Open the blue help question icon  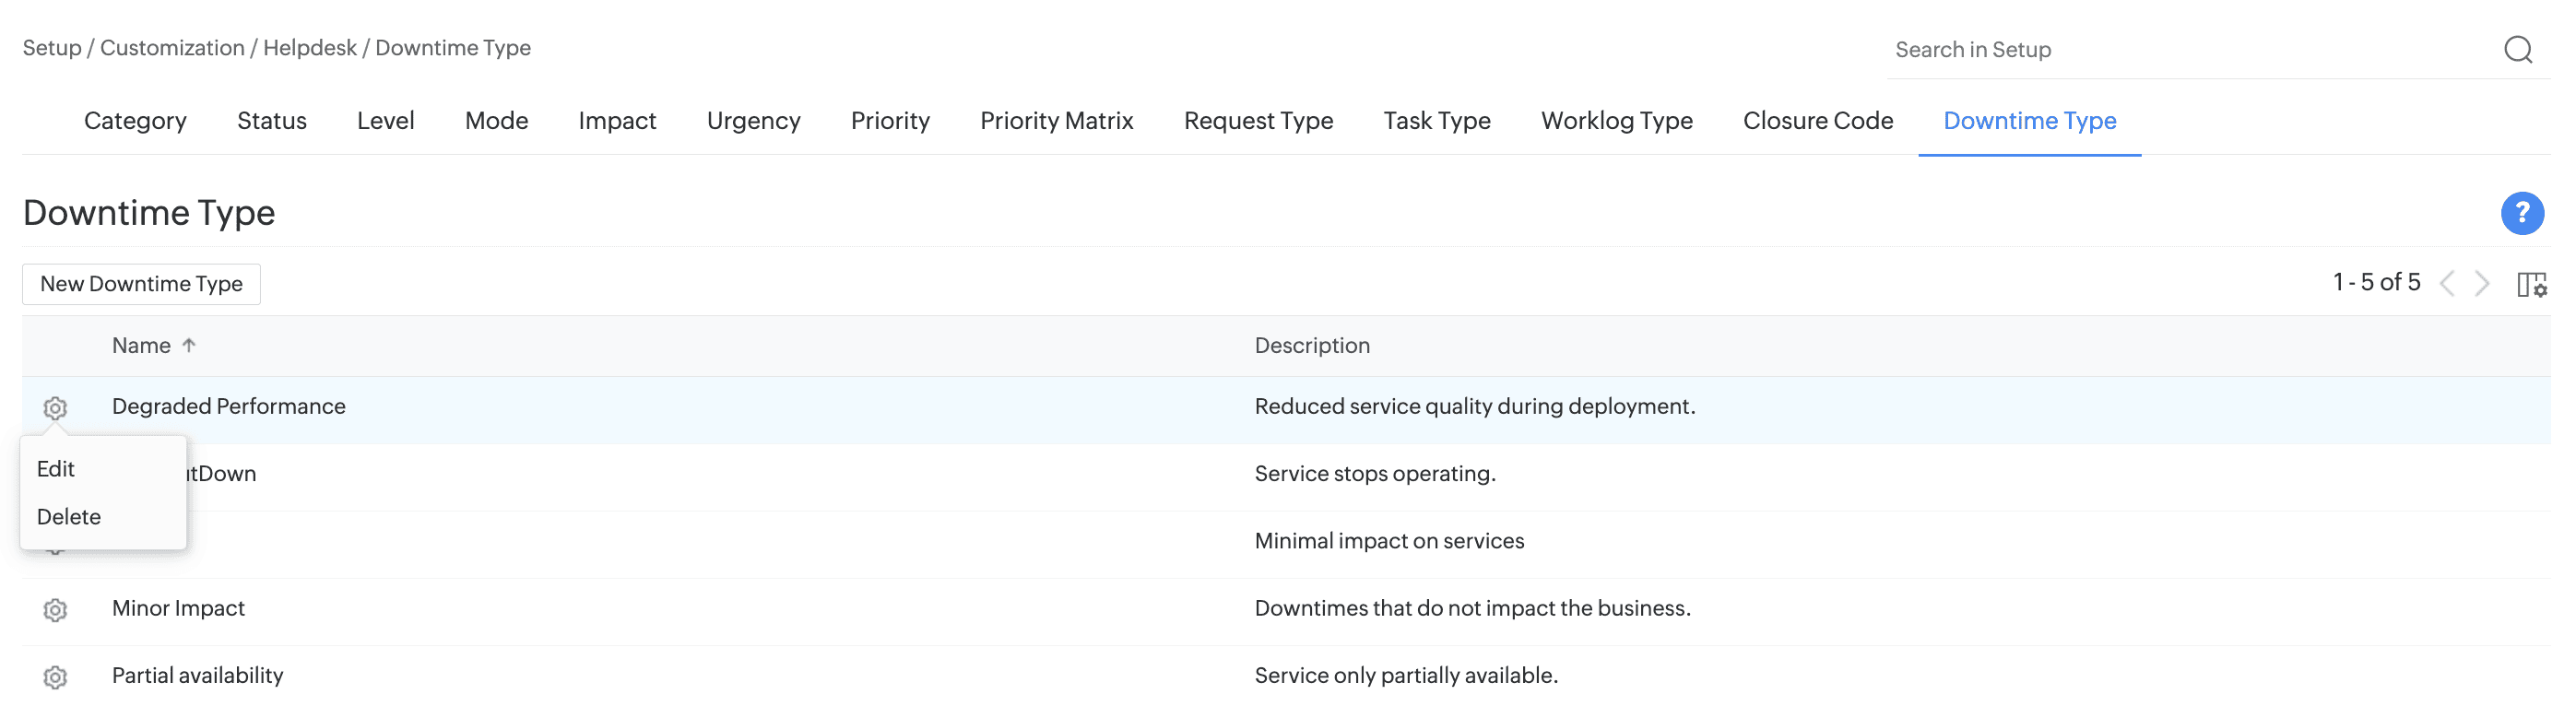coord(2521,213)
